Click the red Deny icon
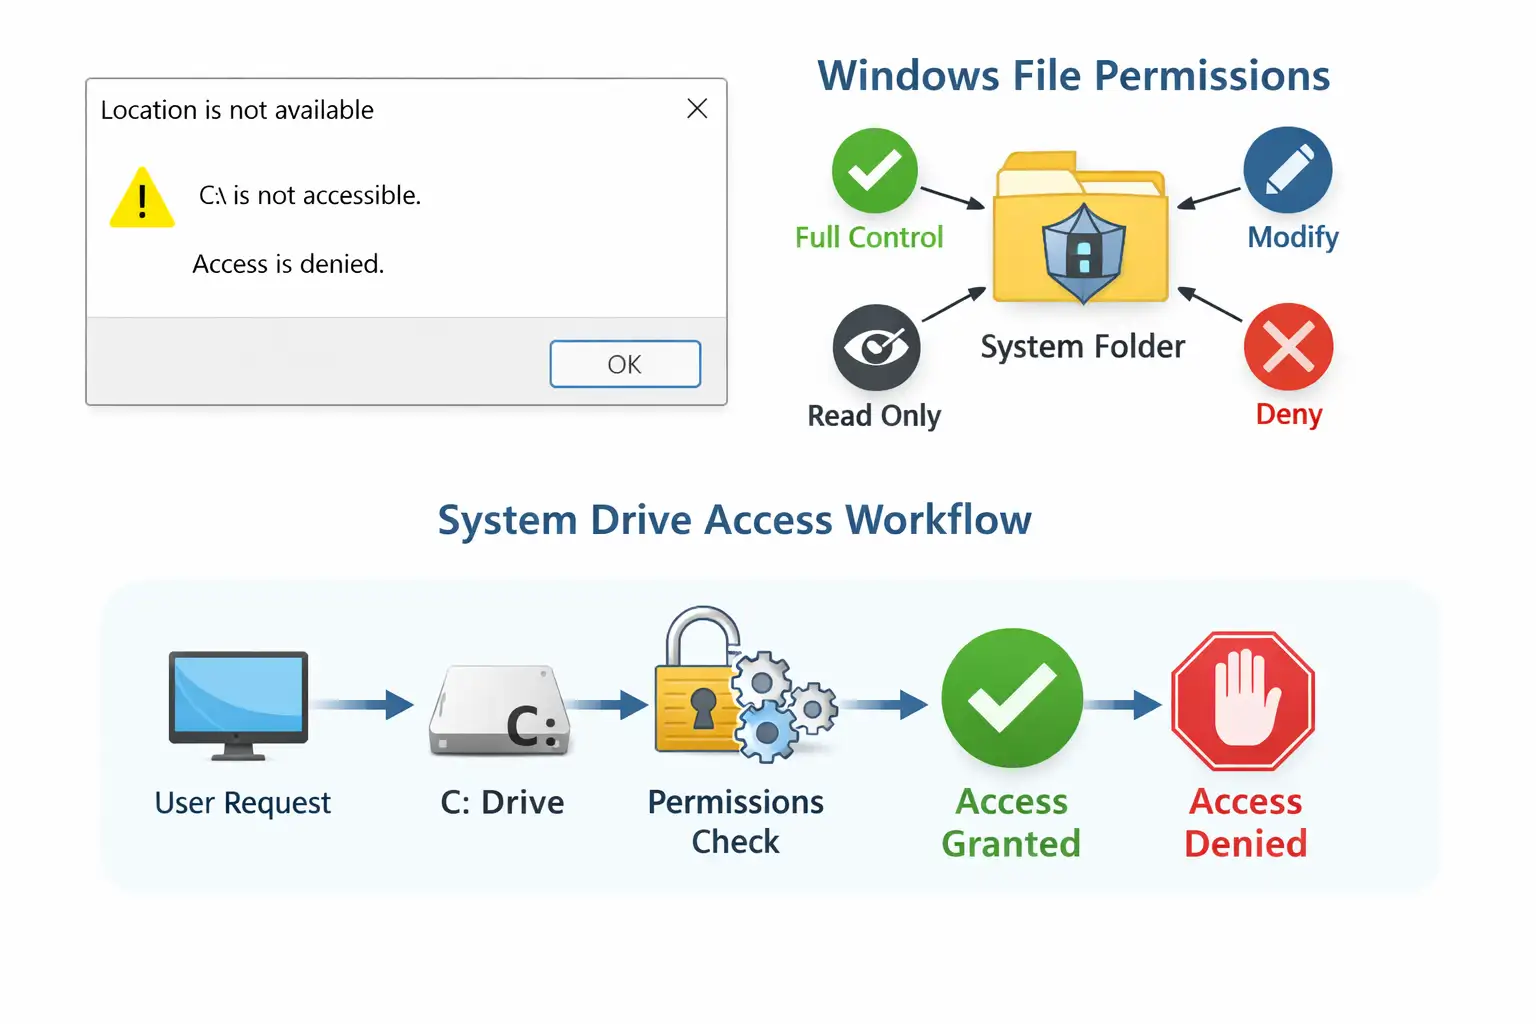 coord(1288,347)
